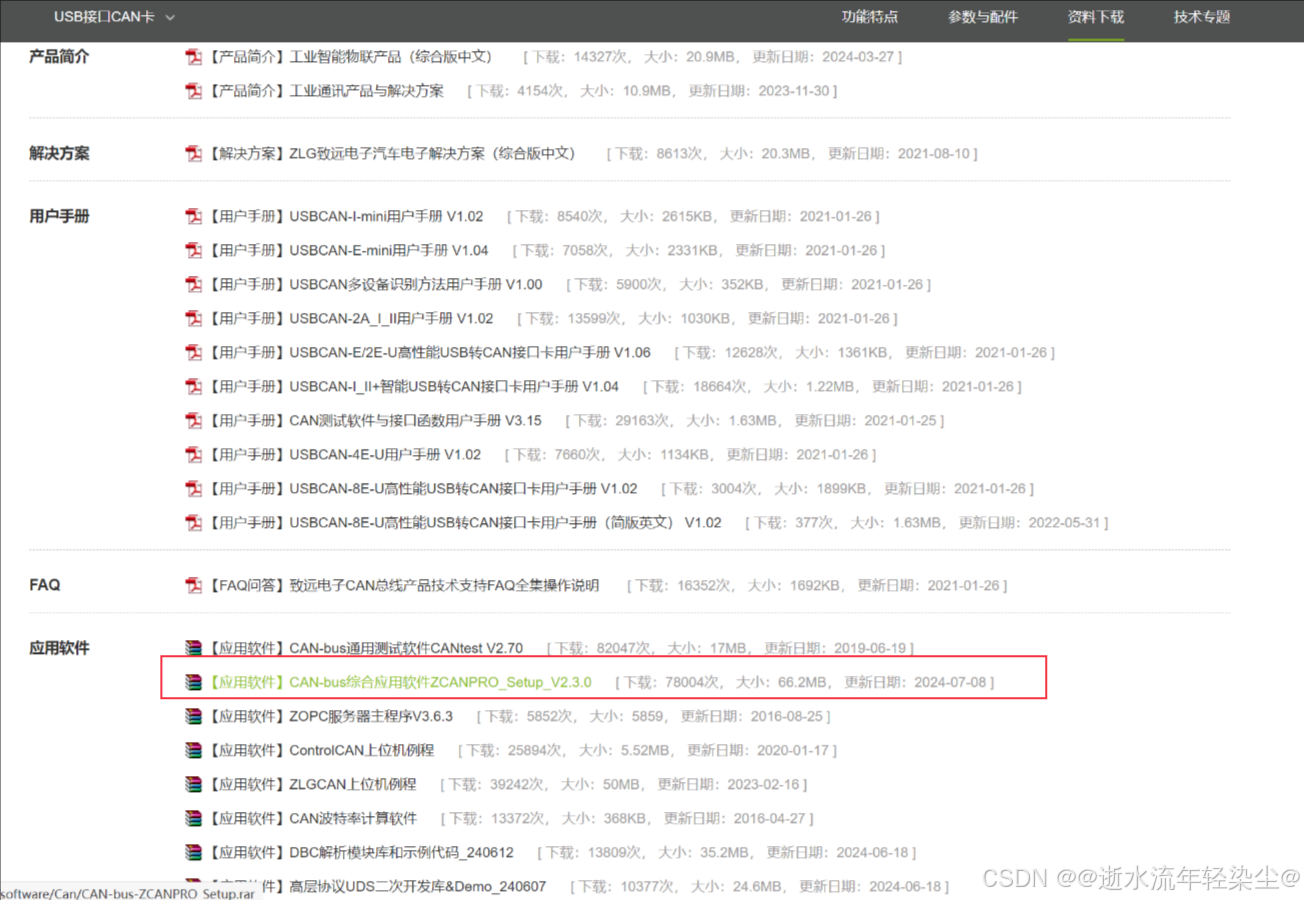Image resolution: width=1304 pixels, height=900 pixels.
Task: Open USBCAN-I-mini用户手册 V1.02 link
Action: pos(346,216)
